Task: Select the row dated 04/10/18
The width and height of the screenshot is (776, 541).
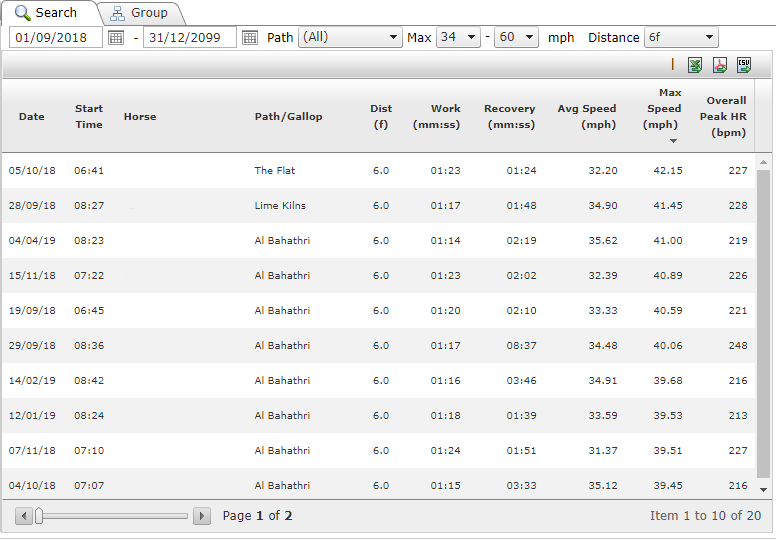Action: click(379, 484)
